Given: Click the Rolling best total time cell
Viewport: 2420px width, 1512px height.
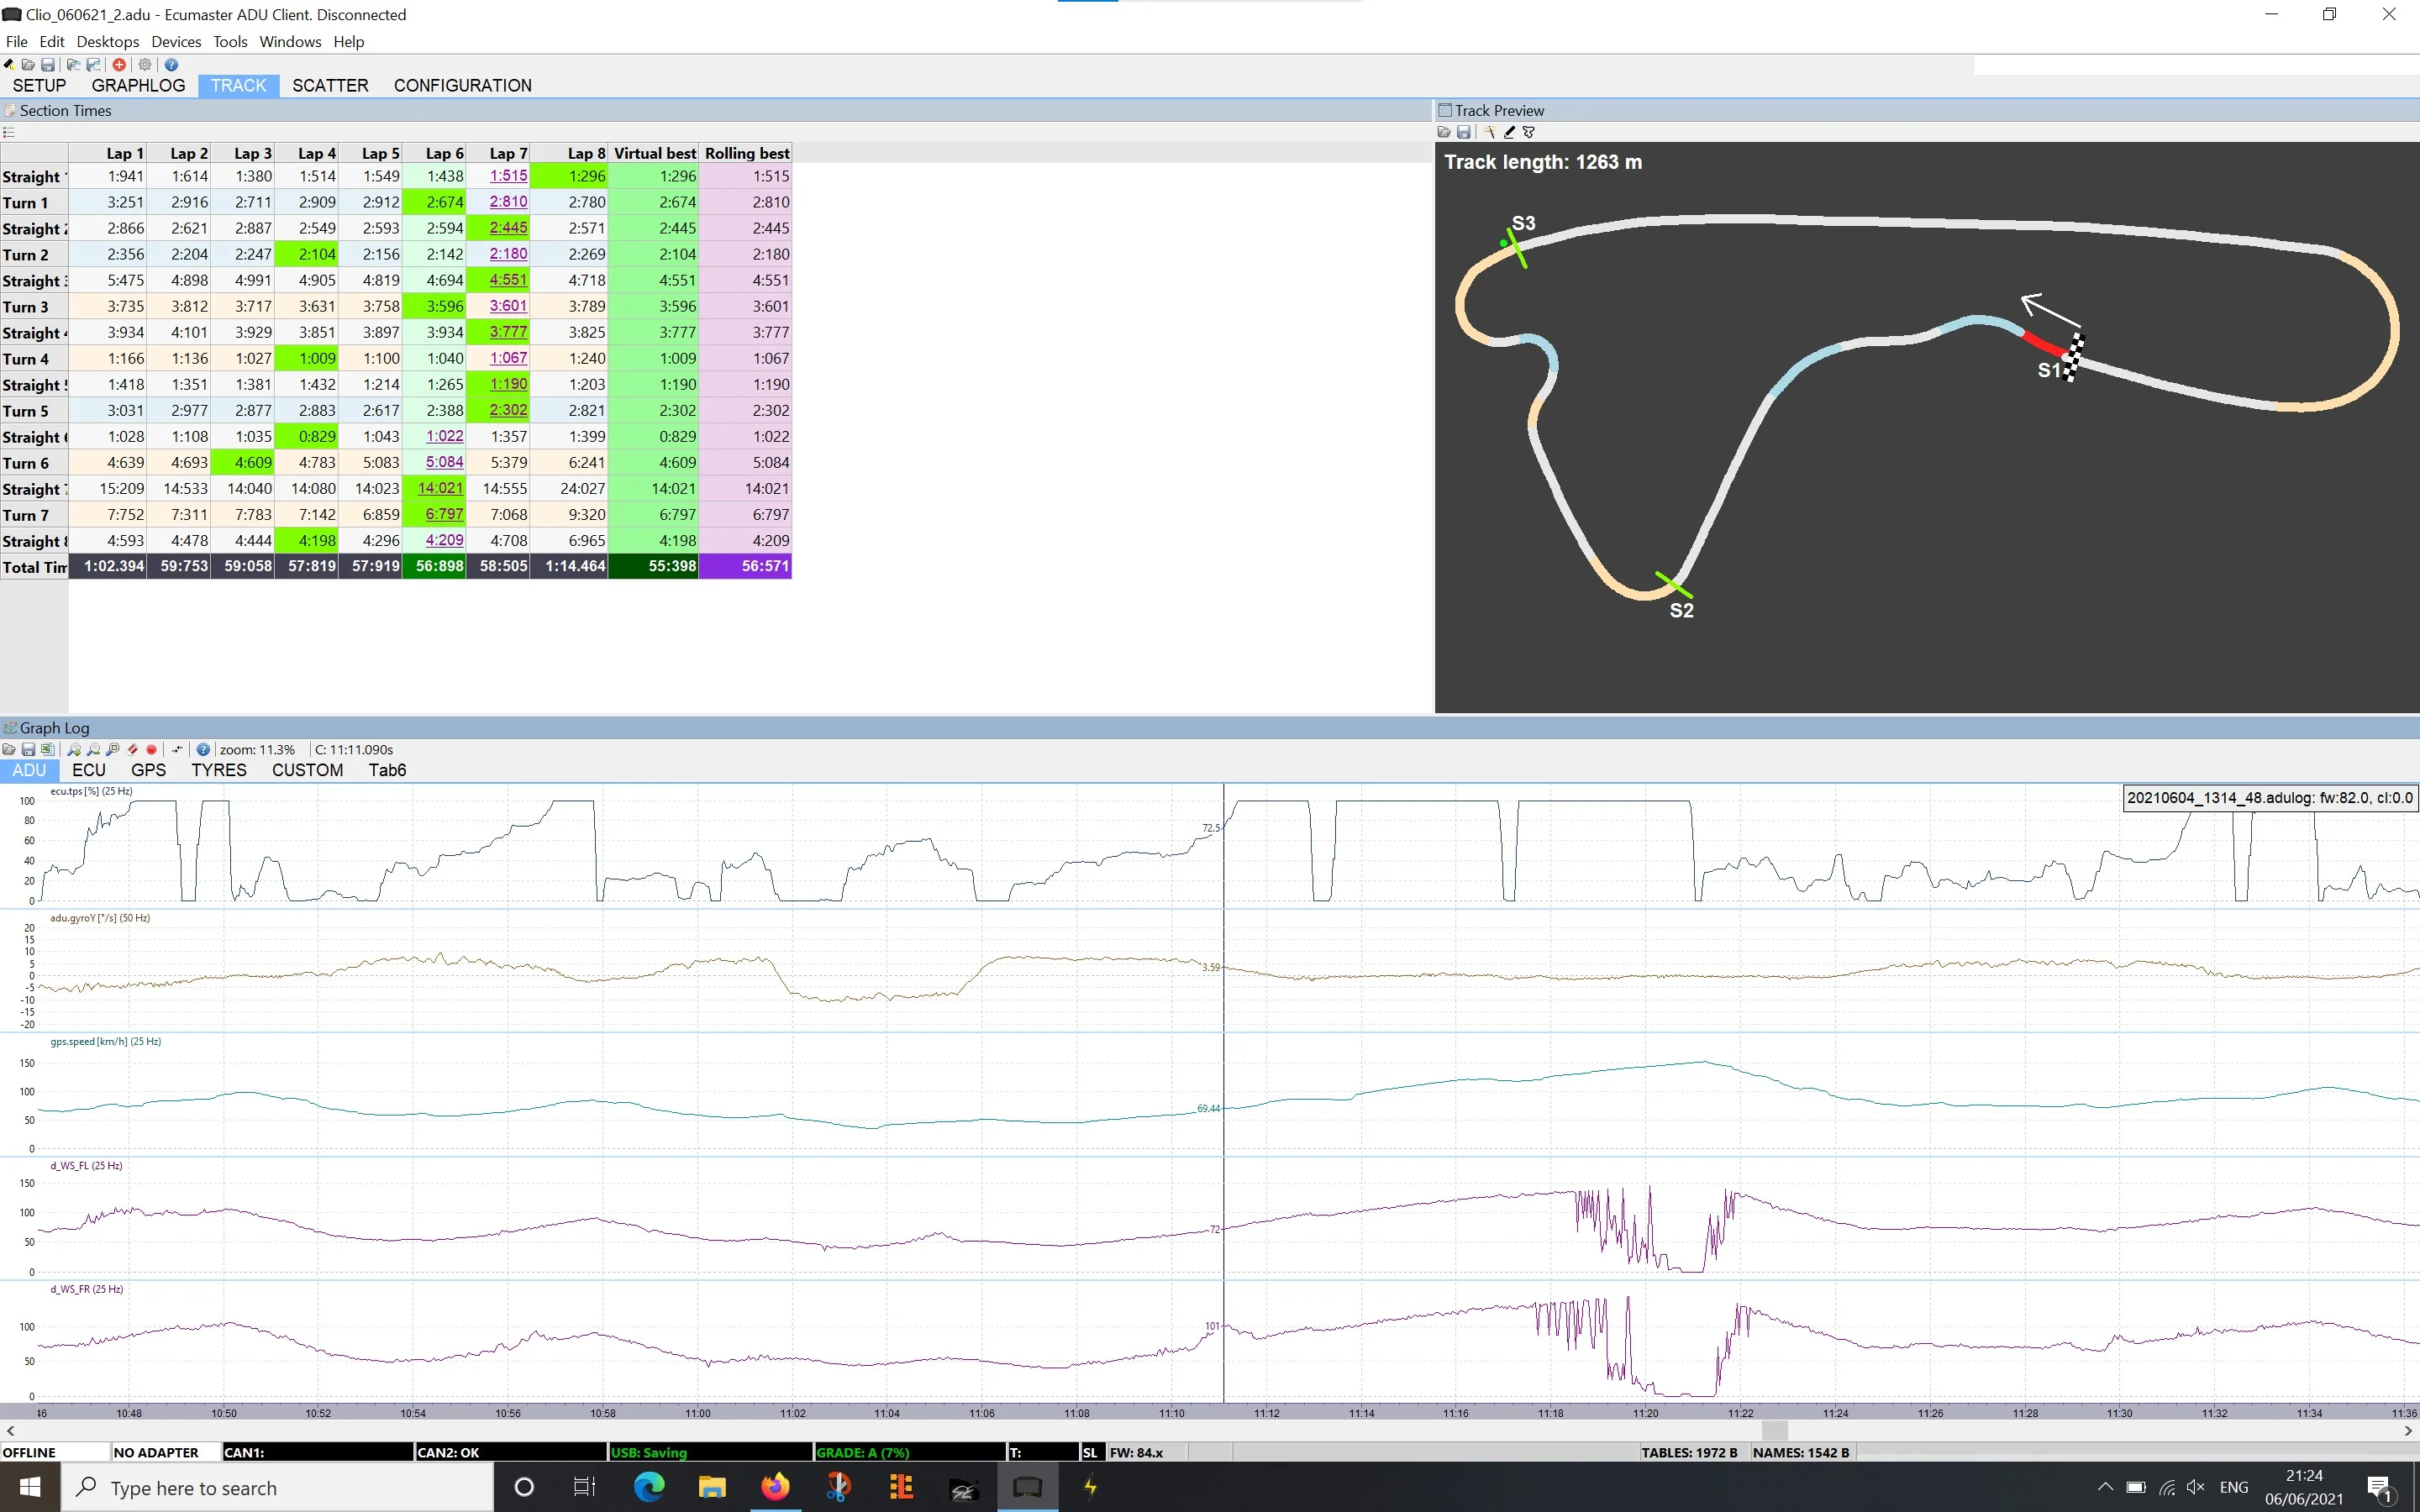Looking at the screenshot, I should (746, 566).
